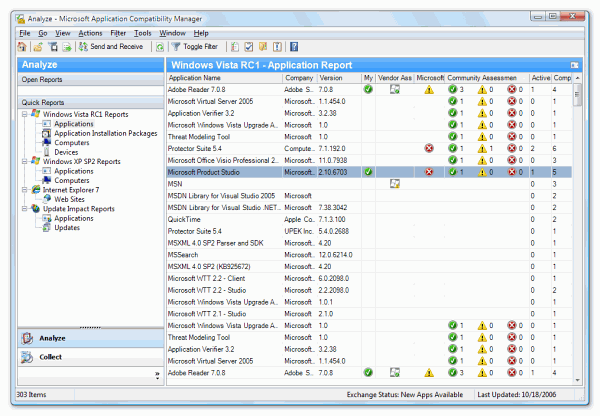
Task: Click the MSN row vendor assessment icon
Action: [395, 184]
